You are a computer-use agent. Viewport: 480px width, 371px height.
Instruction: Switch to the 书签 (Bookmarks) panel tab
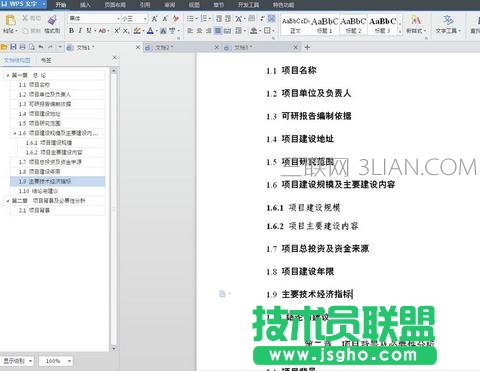point(46,60)
